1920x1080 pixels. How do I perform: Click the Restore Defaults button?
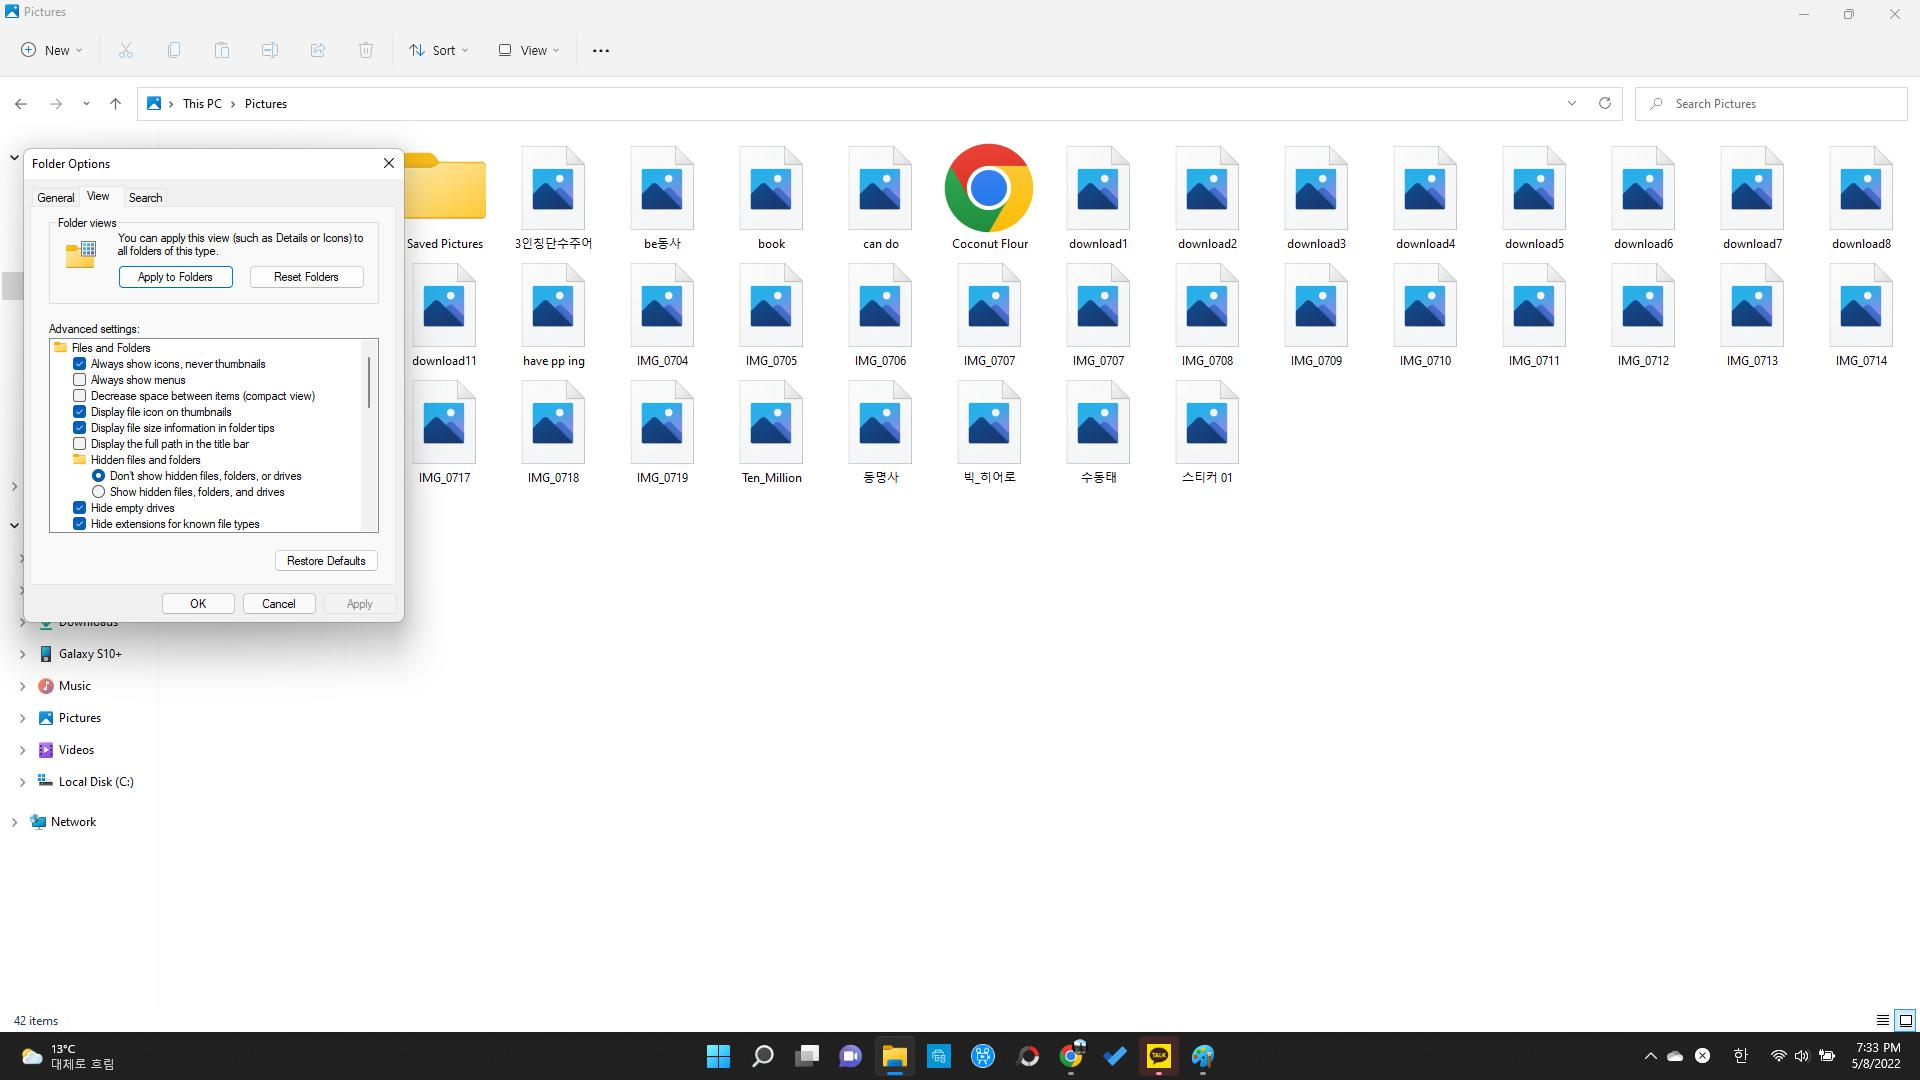[x=326, y=561]
